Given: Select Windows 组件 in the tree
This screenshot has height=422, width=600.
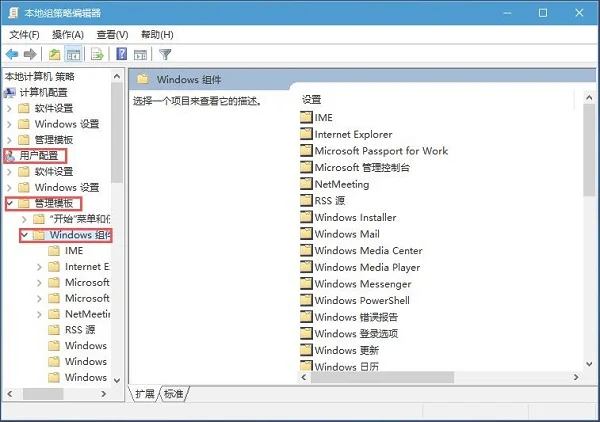Looking at the screenshot, I should (80, 235).
